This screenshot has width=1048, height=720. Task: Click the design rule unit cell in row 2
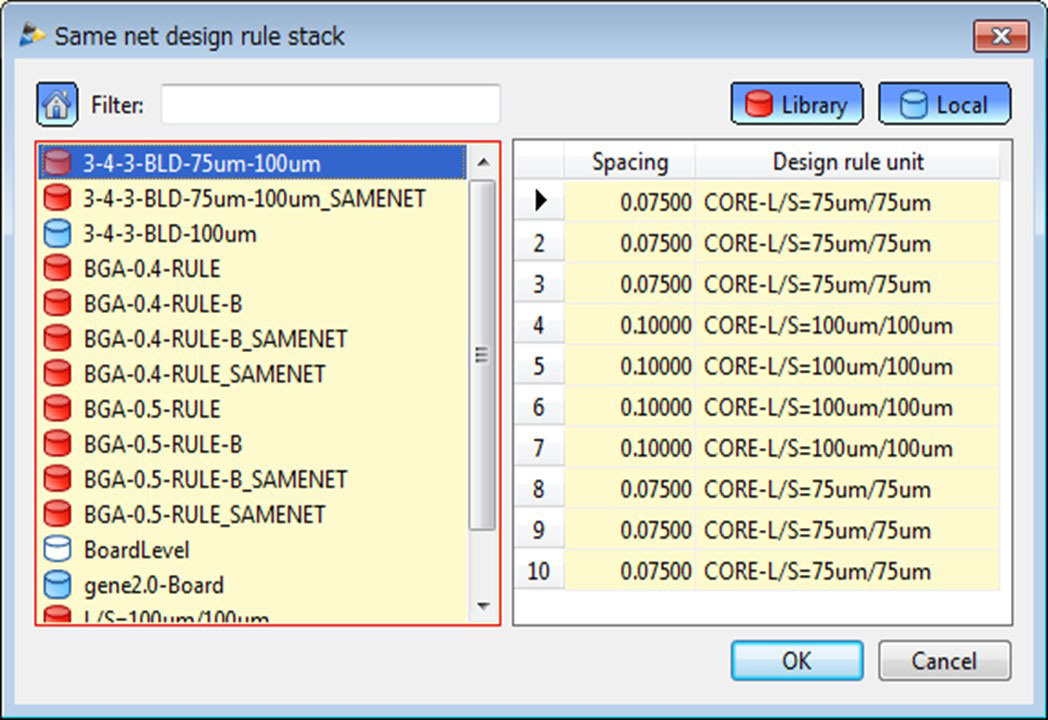point(847,243)
